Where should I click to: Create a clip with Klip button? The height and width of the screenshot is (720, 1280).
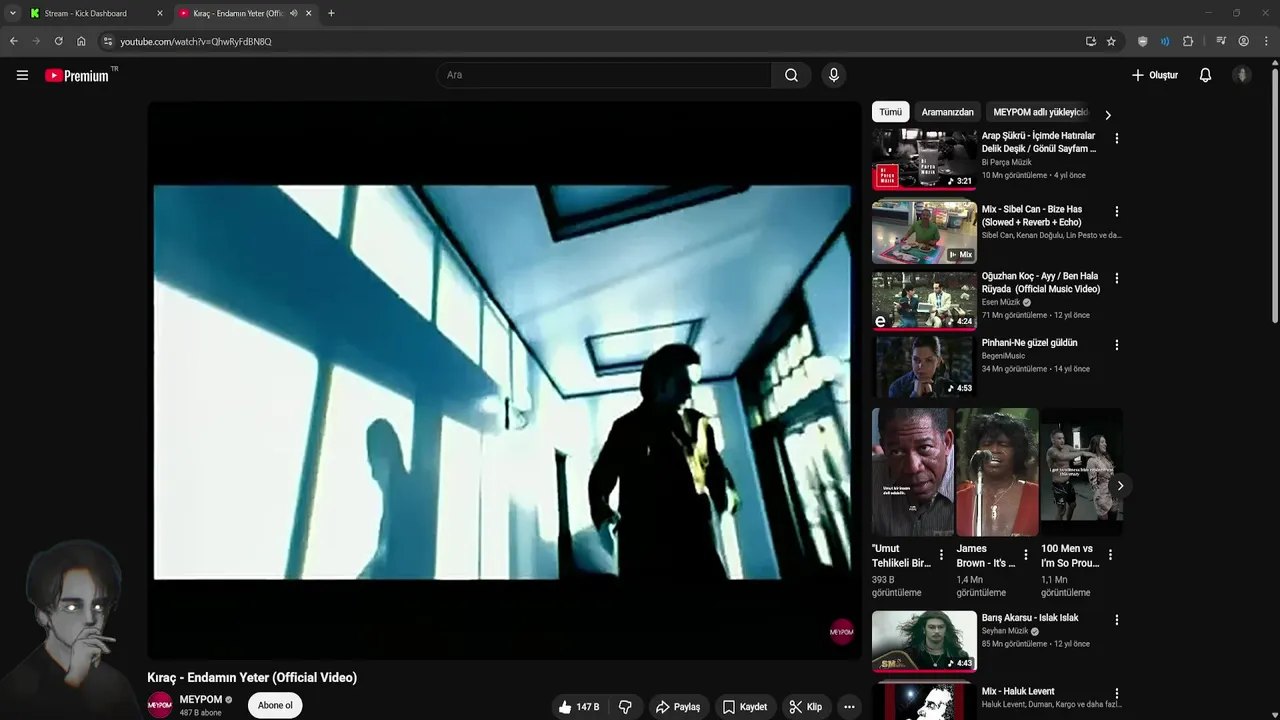click(805, 707)
